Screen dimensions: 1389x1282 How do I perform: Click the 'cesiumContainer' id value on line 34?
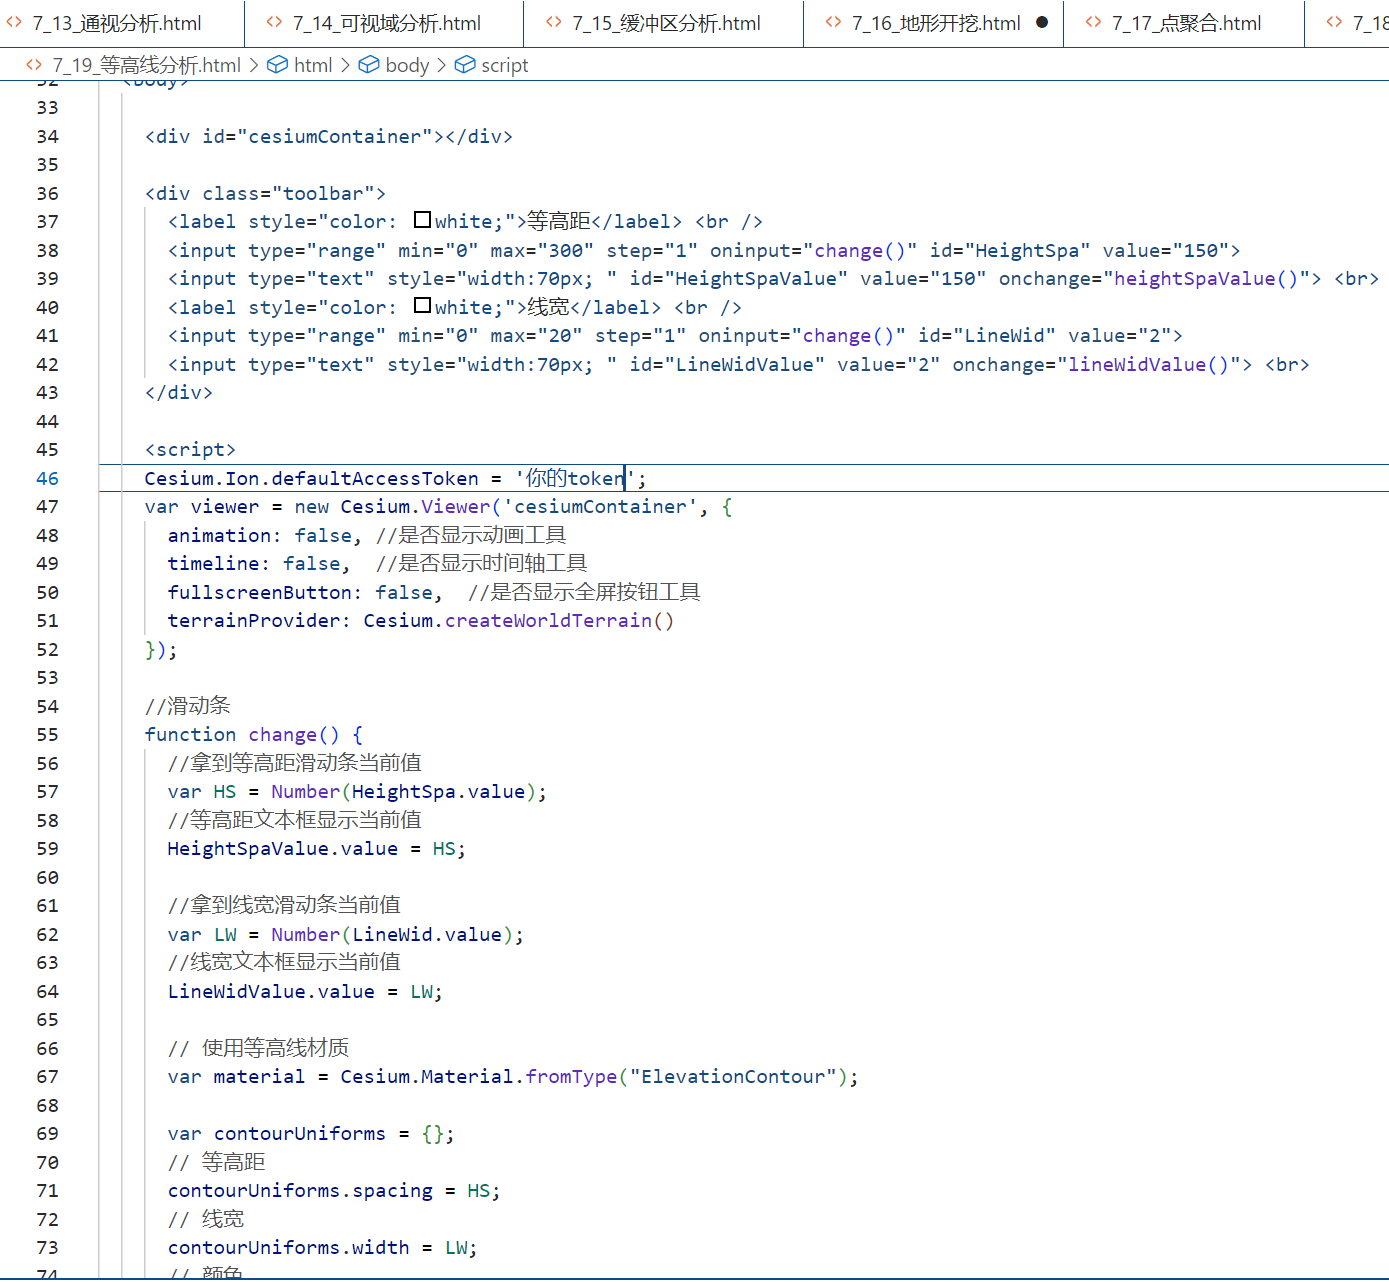pos(340,137)
